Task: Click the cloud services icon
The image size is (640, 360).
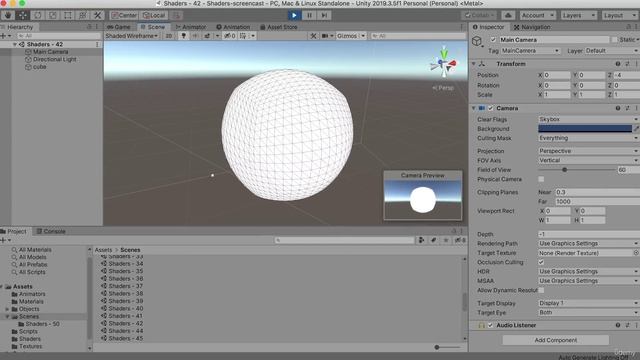Action: pyautogui.click(x=508, y=16)
